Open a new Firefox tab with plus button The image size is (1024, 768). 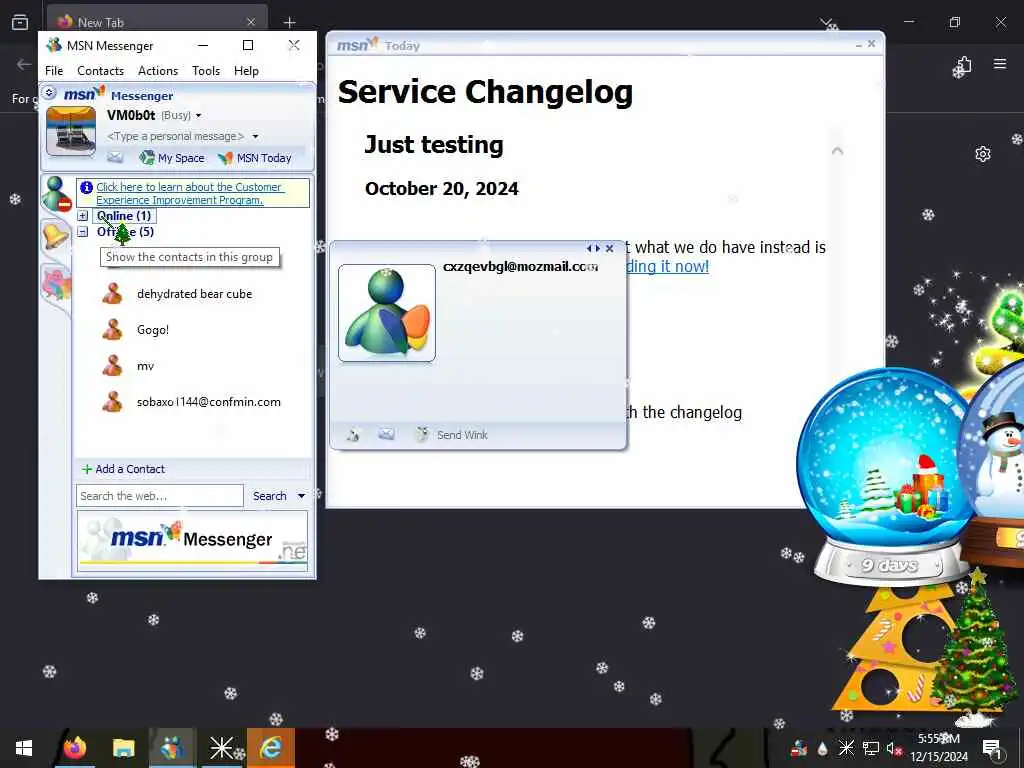point(289,22)
